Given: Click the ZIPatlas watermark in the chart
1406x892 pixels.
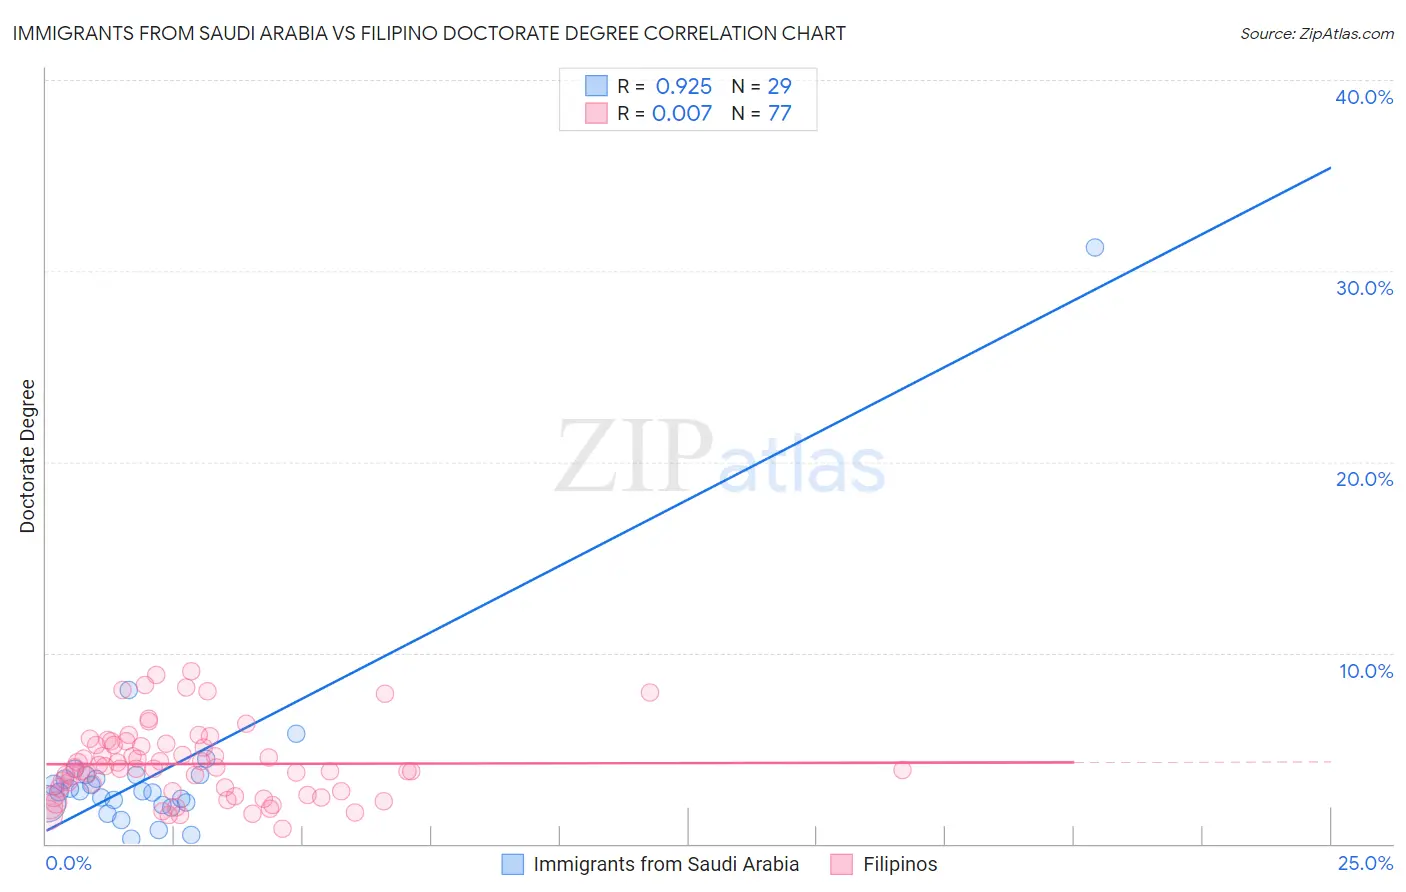Looking at the screenshot, I should pyautogui.click(x=720, y=459).
